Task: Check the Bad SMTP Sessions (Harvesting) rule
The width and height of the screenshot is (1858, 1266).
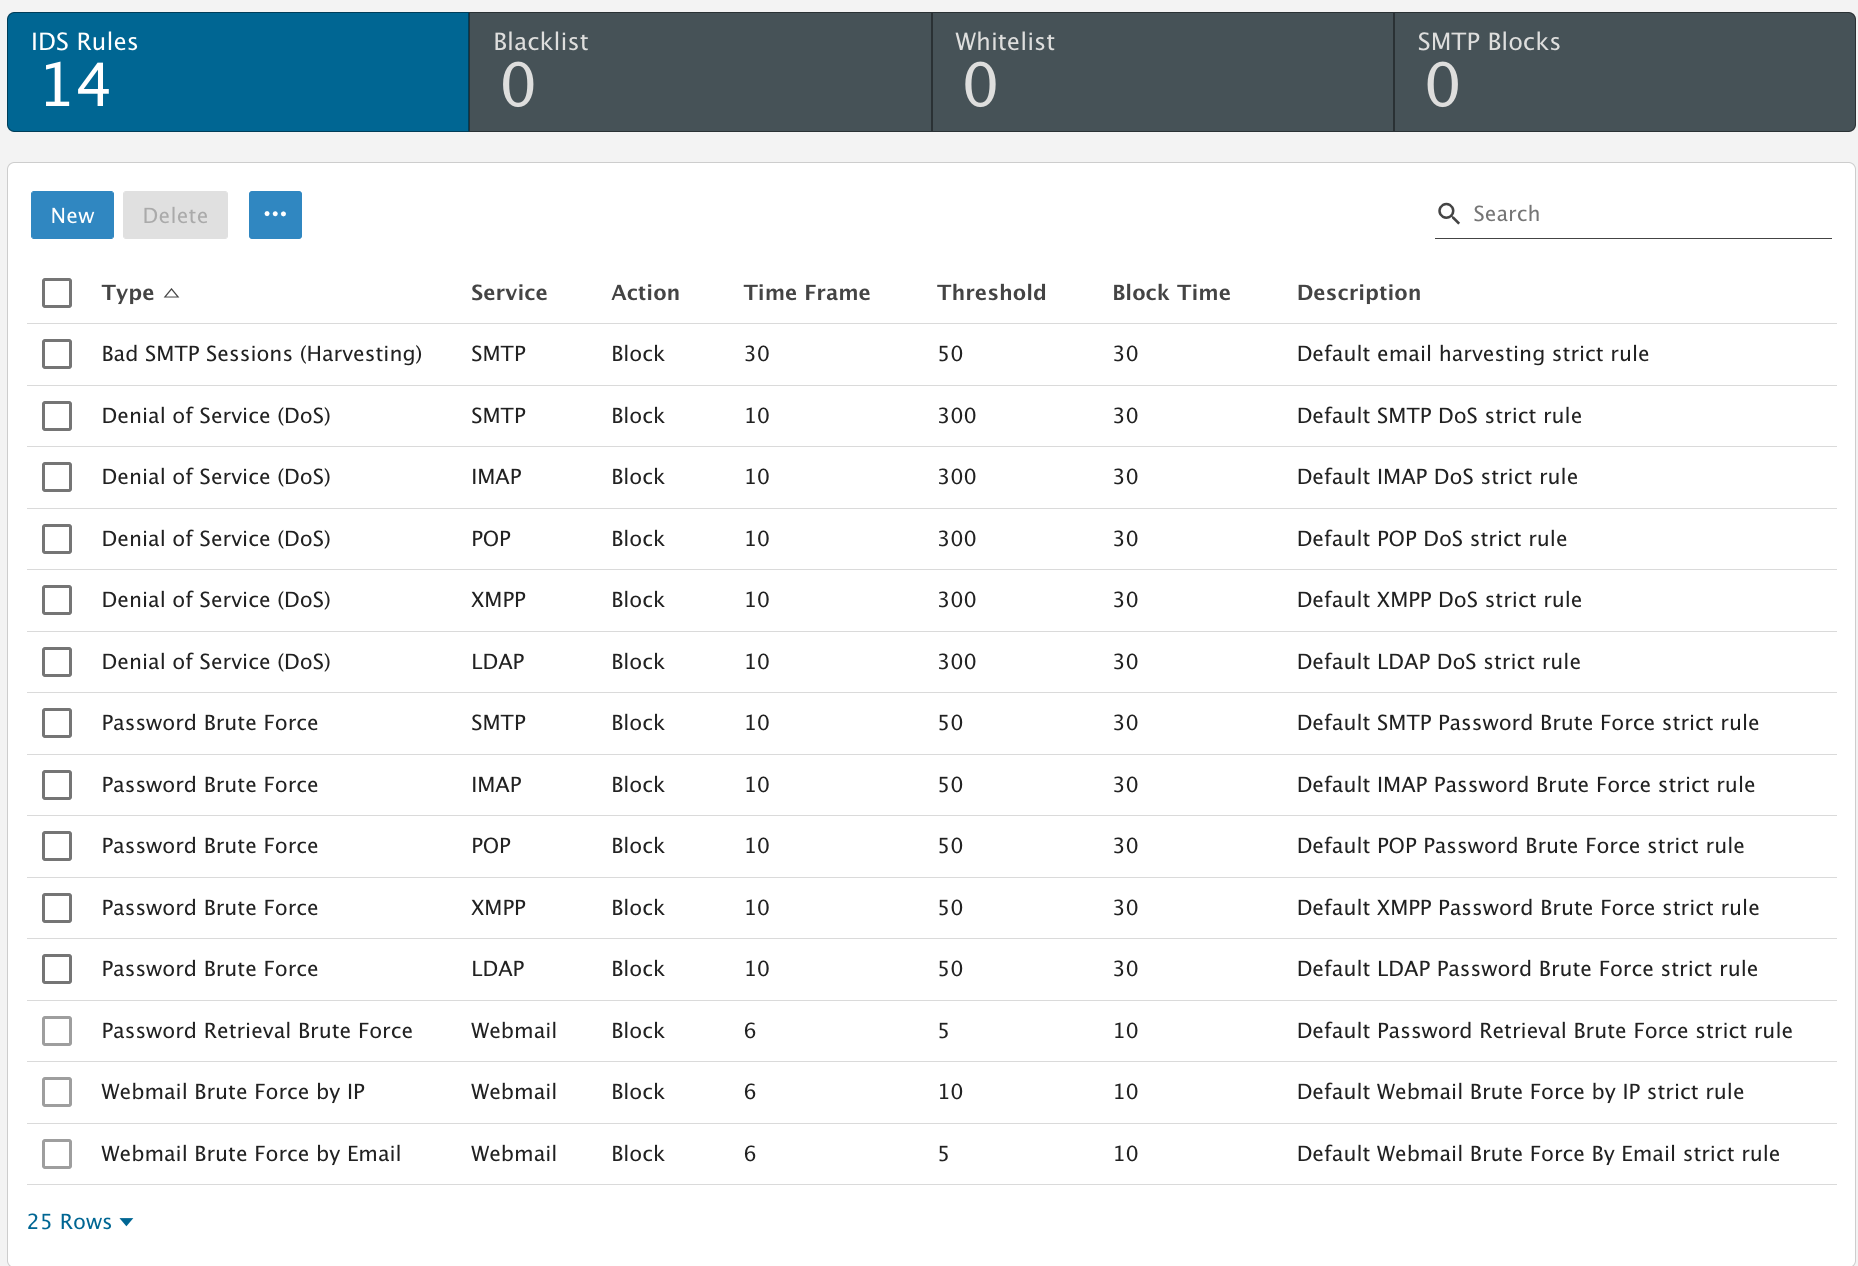Action: [57, 354]
